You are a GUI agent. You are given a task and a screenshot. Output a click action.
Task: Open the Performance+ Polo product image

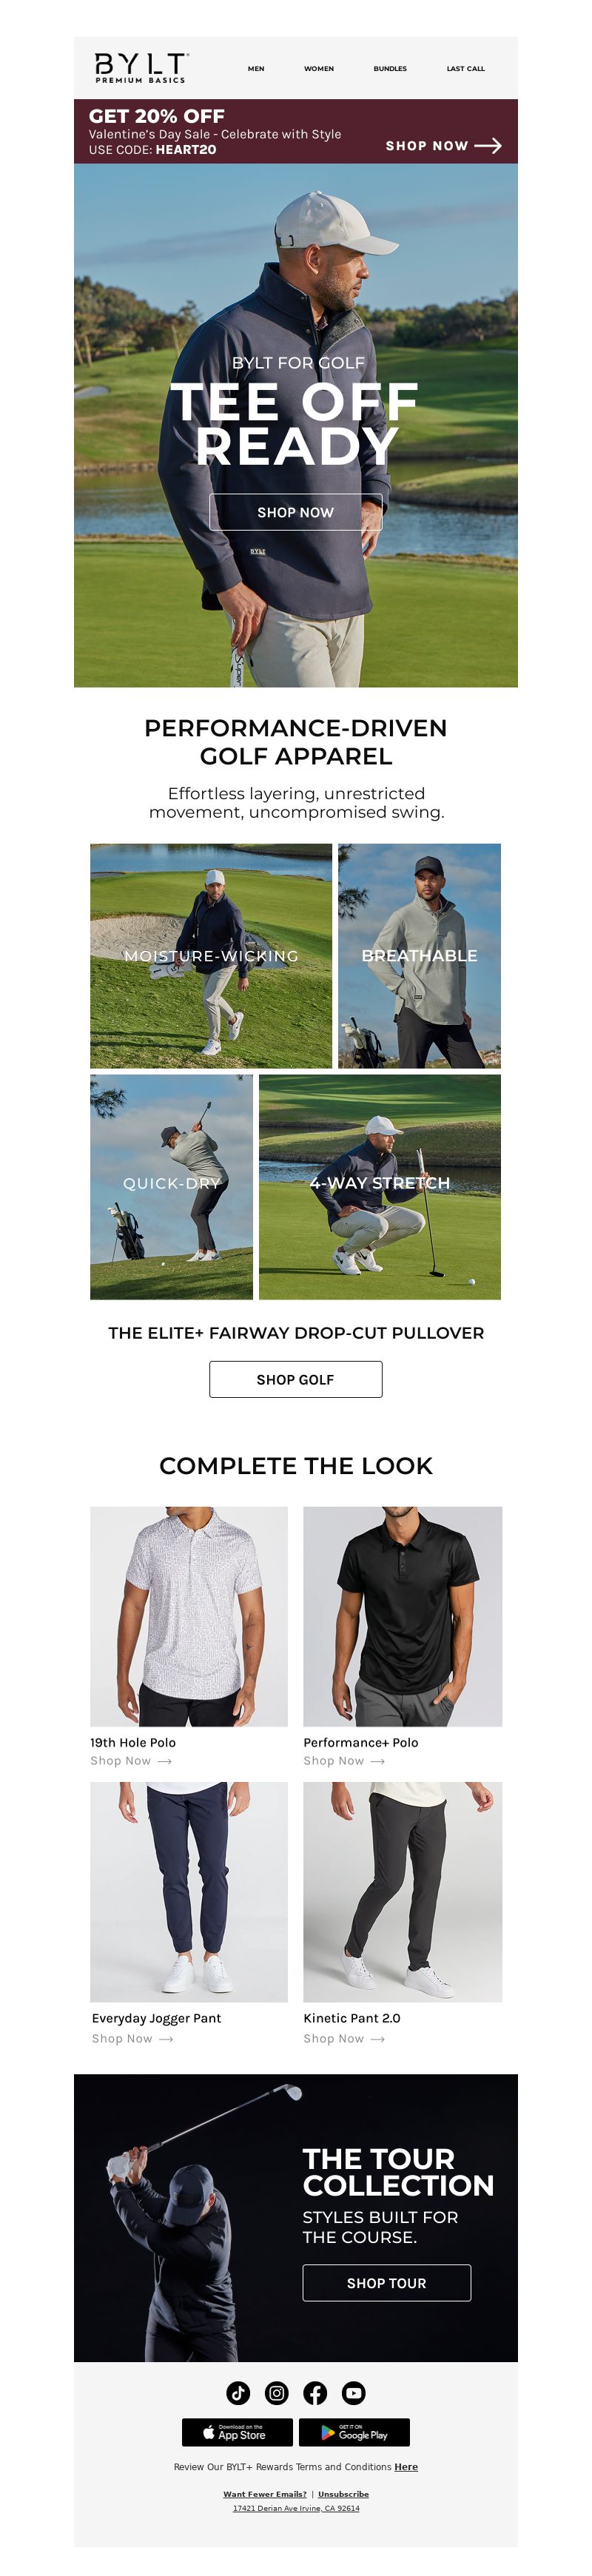point(403,1616)
